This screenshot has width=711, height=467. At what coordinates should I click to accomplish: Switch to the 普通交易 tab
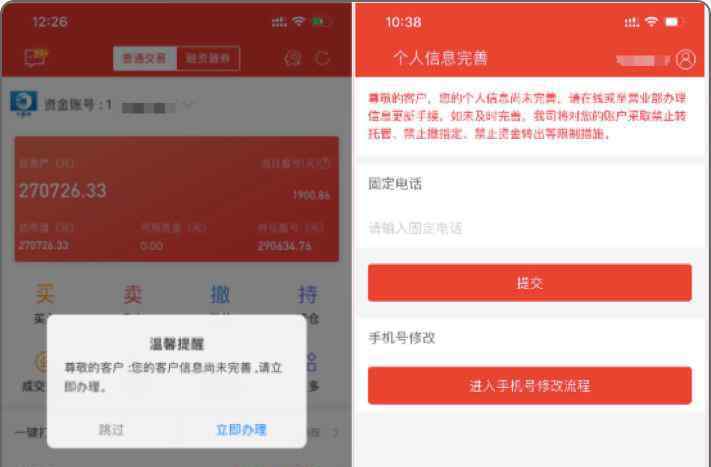coord(145,58)
